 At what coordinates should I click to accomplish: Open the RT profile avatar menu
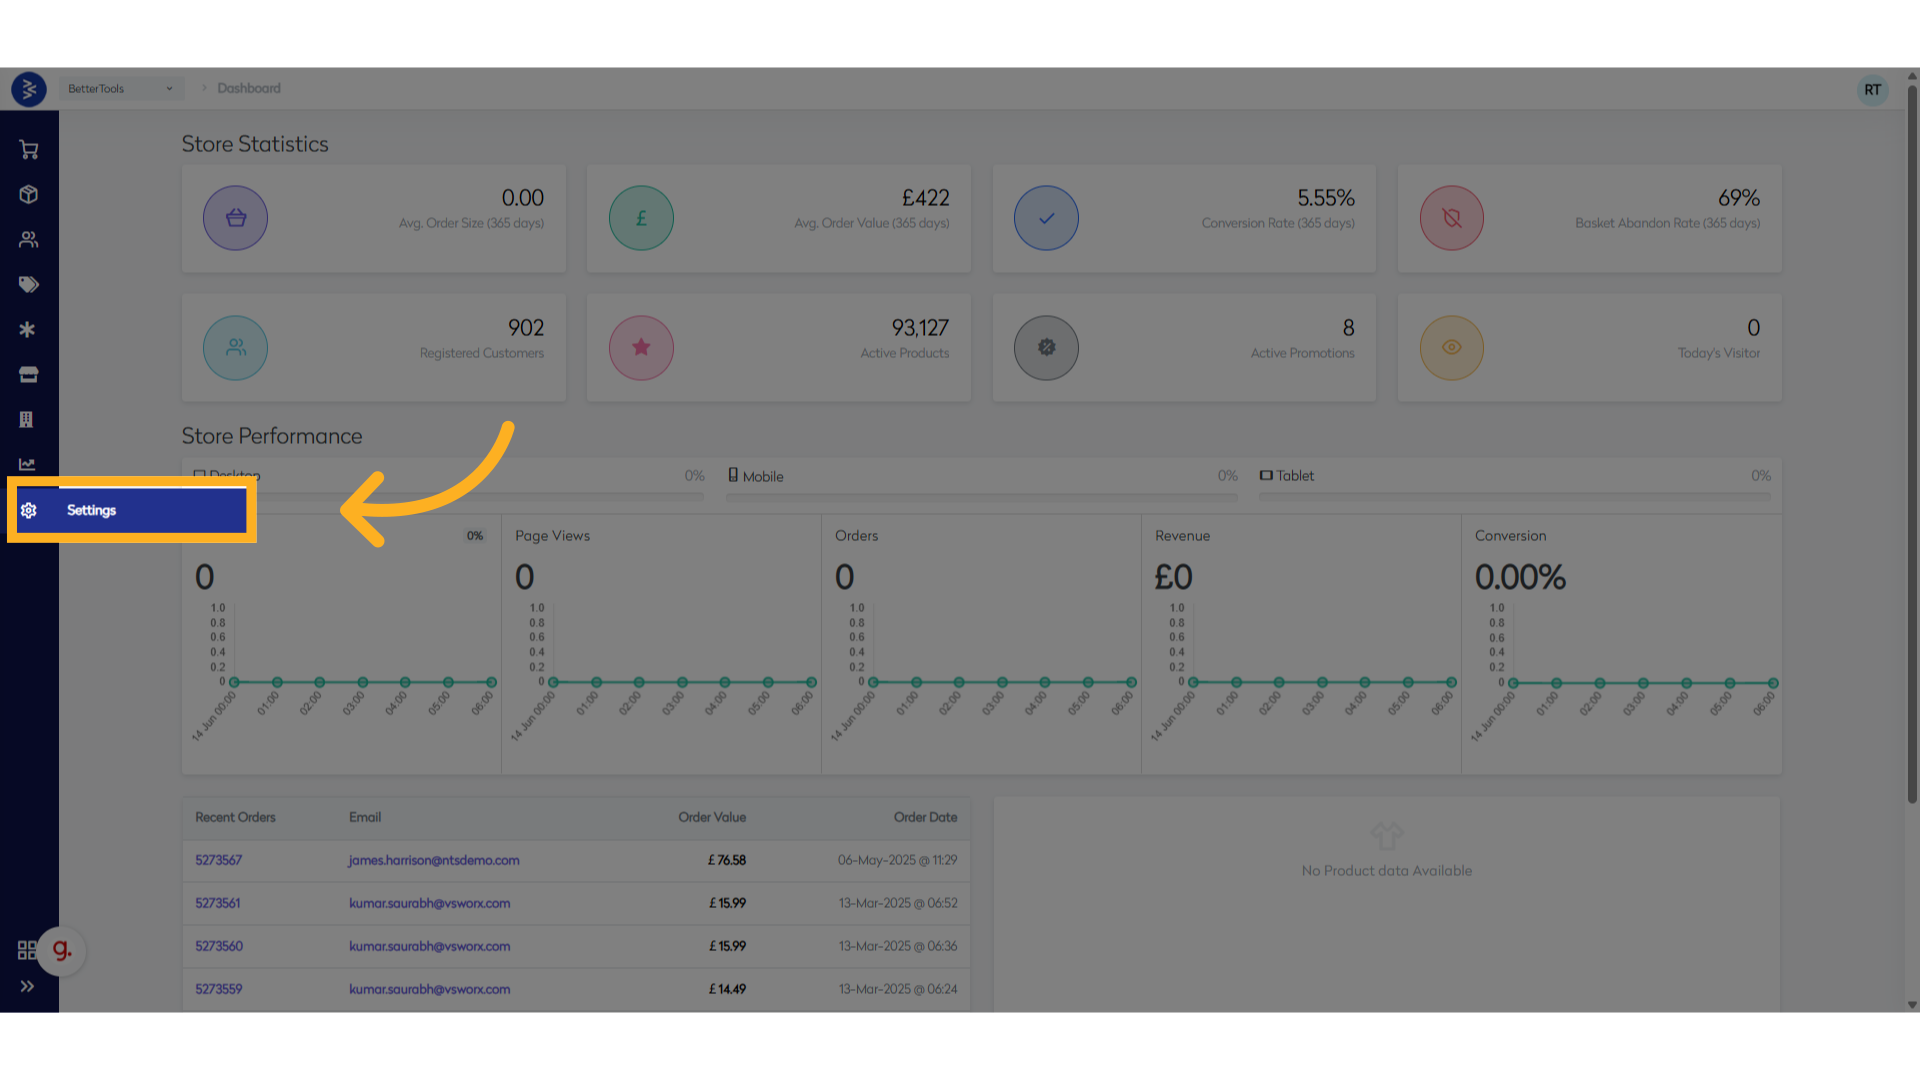(x=1872, y=89)
